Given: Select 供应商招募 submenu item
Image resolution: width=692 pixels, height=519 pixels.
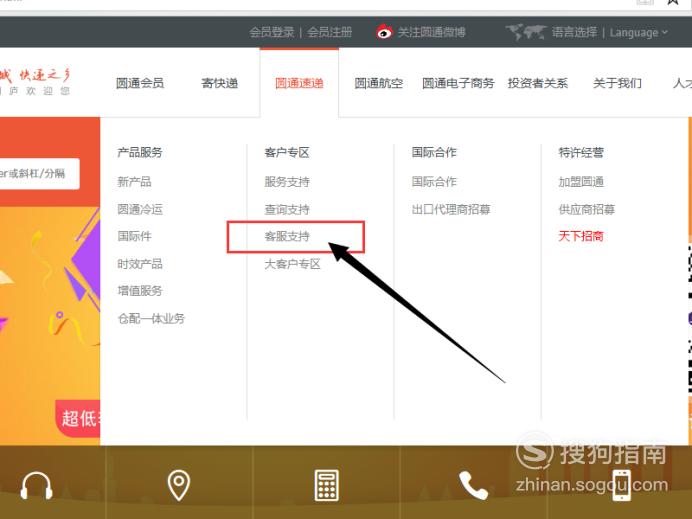Looking at the screenshot, I should (587, 209).
